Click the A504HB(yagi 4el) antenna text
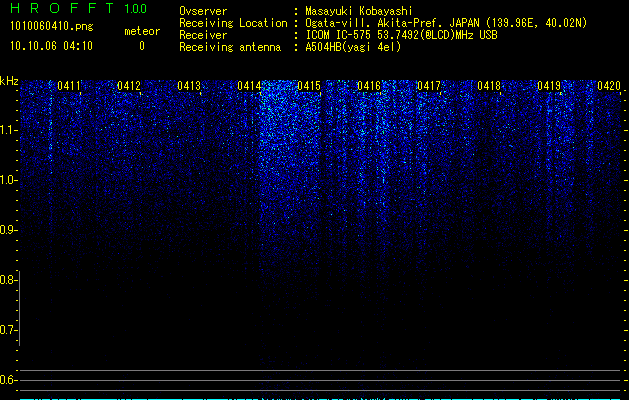Screen dimensions: 629x400 click(353, 47)
